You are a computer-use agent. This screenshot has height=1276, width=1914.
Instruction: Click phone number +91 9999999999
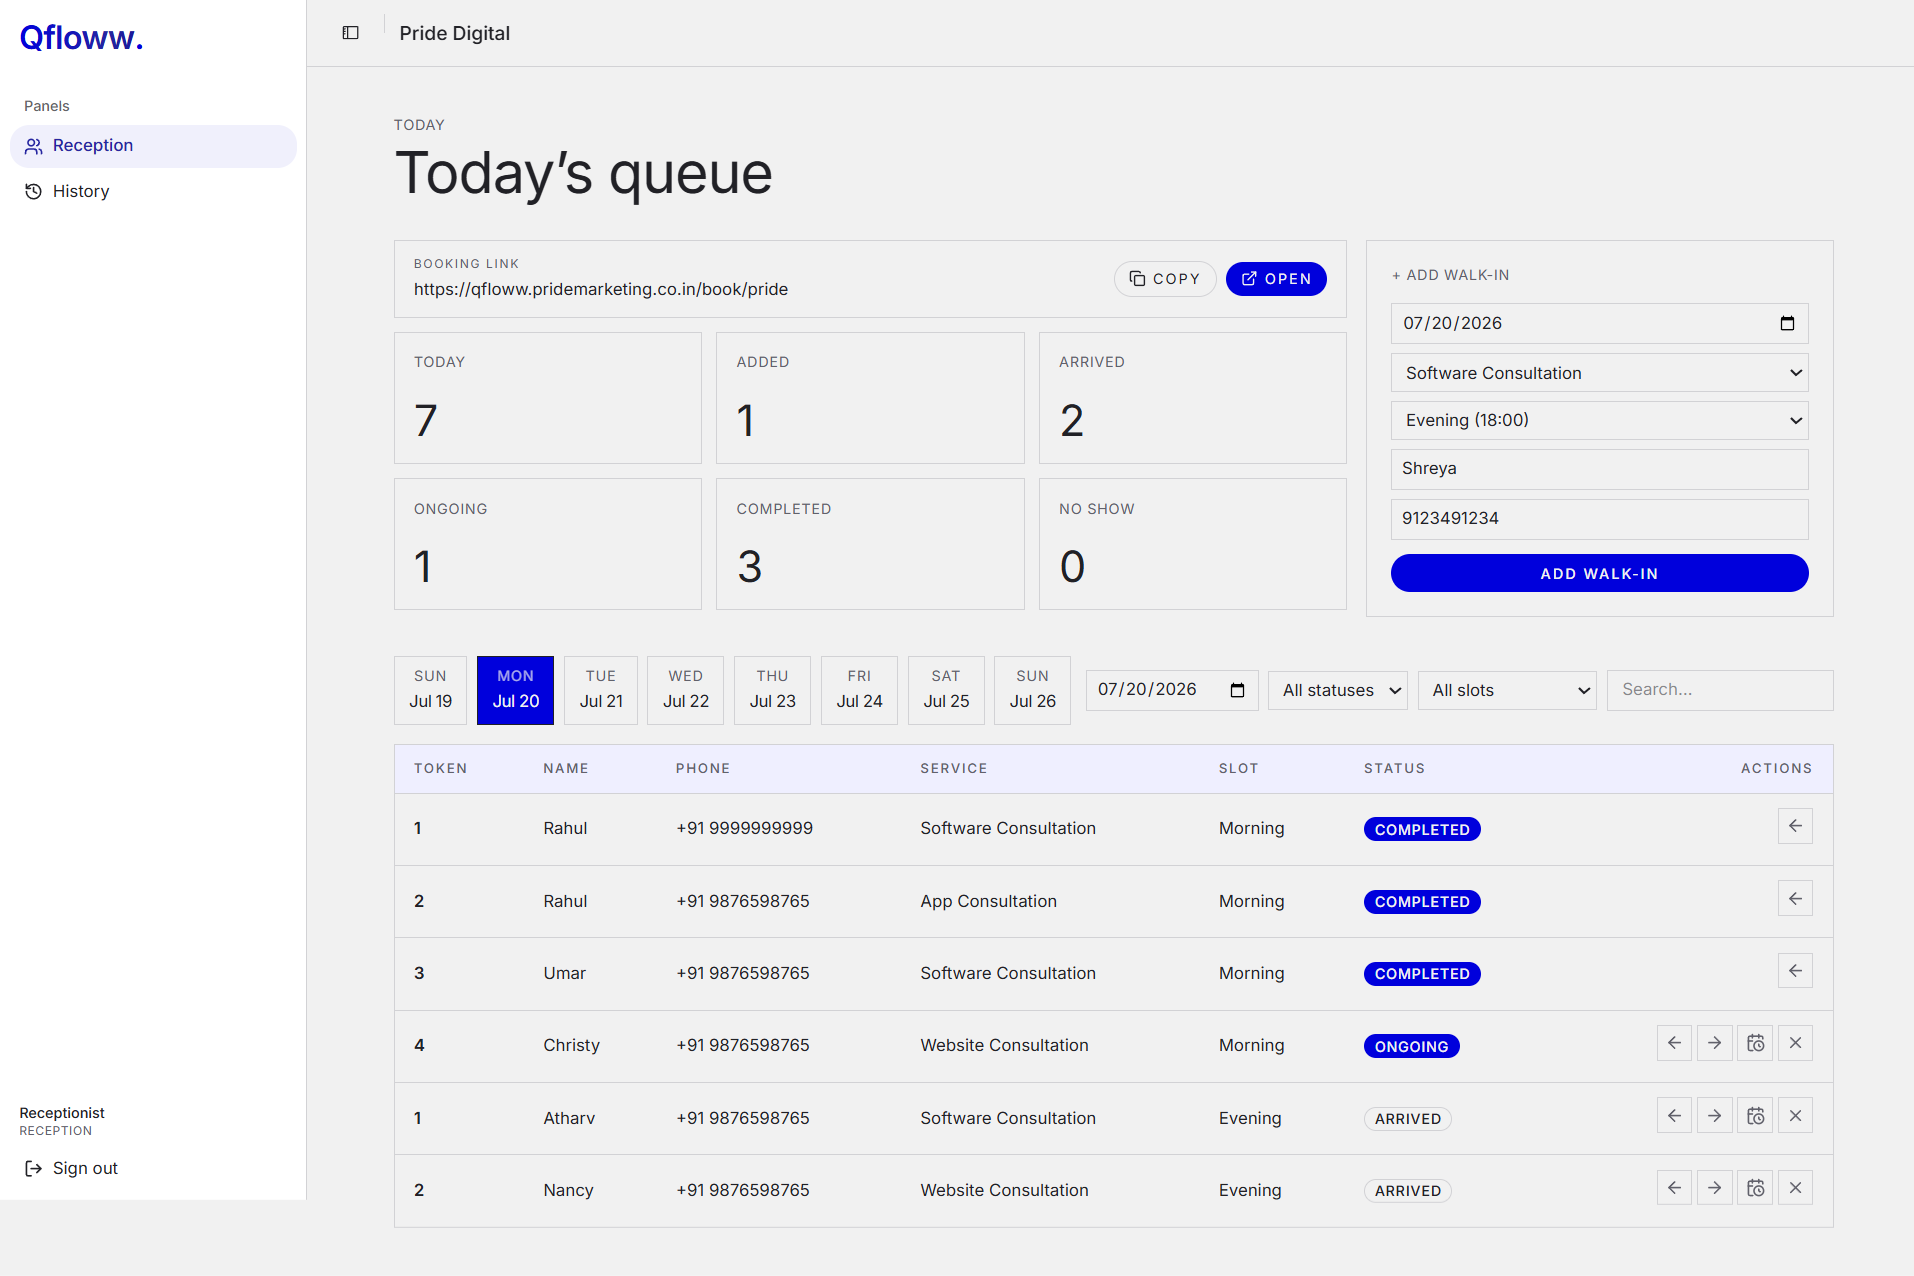pos(744,828)
